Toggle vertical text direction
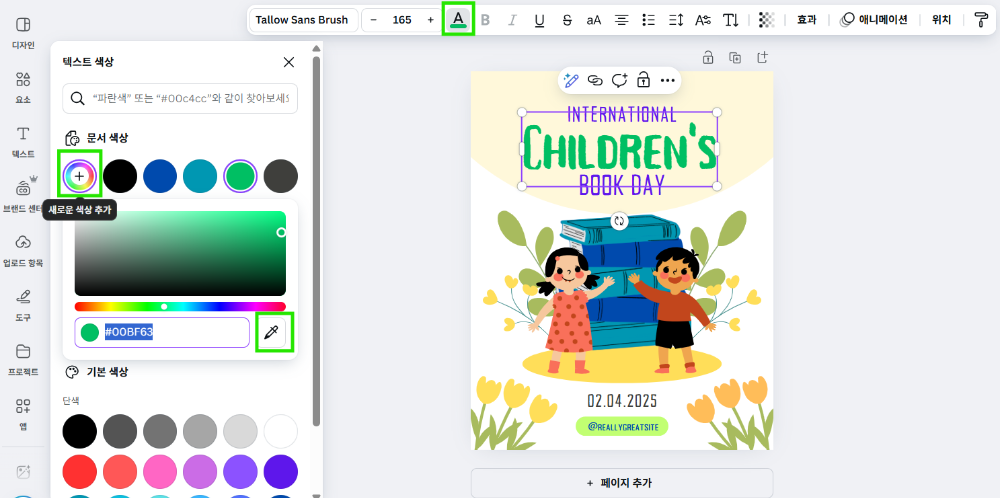 [x=731, y=20]
